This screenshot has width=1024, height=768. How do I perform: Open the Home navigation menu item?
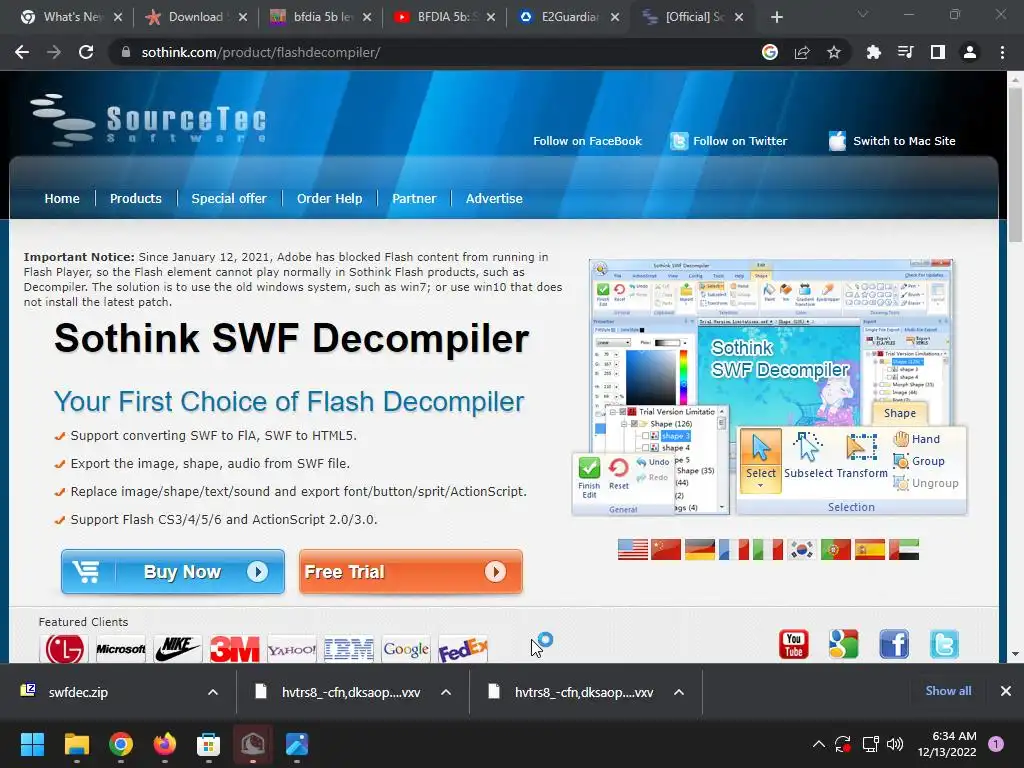pos(62,199)
